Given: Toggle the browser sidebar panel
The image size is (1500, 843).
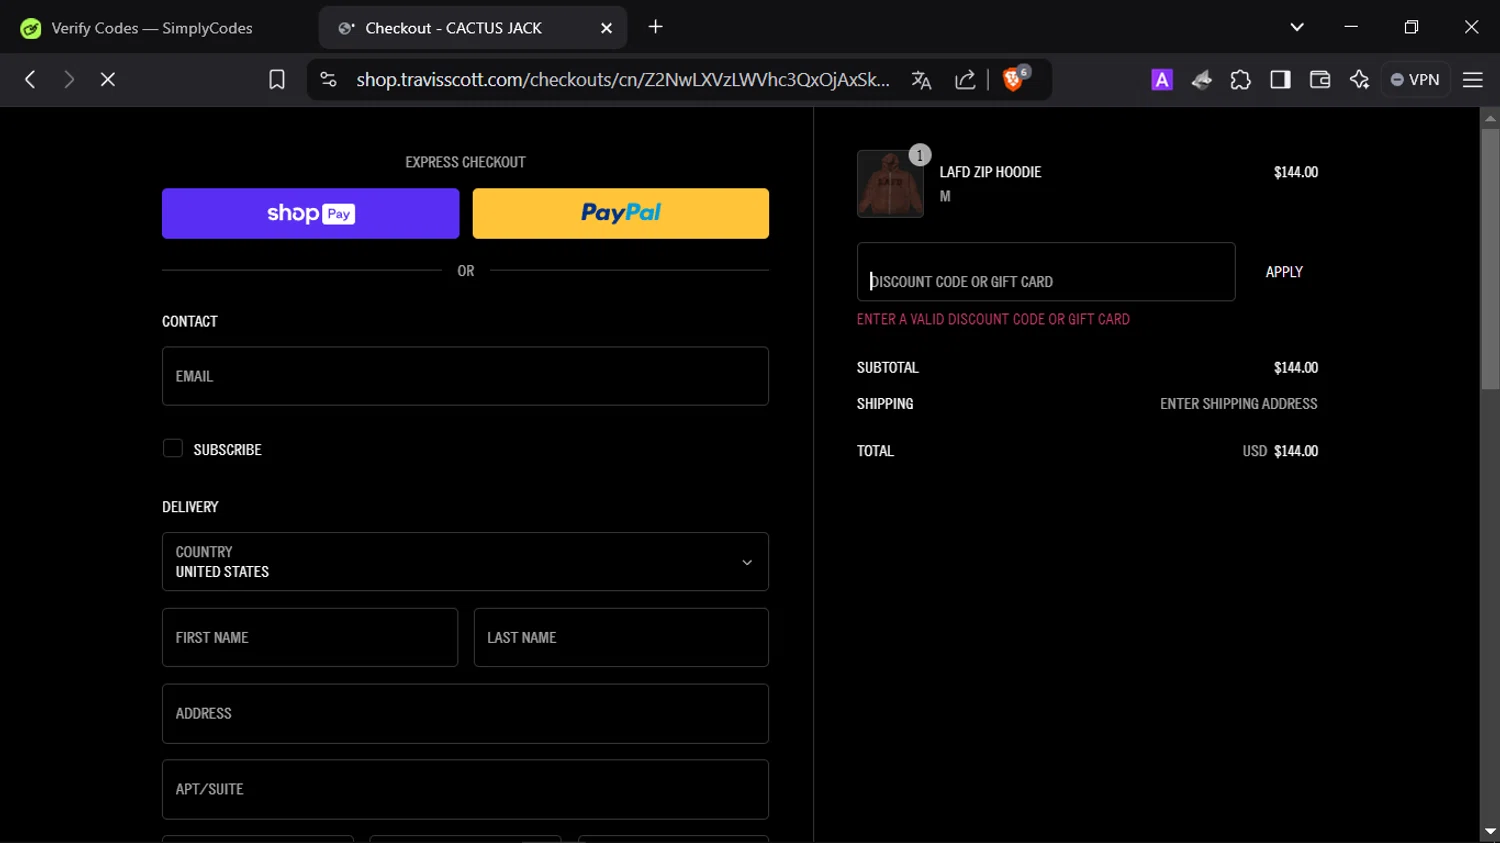Looking at the screenshot, I should coord(1280,80).
